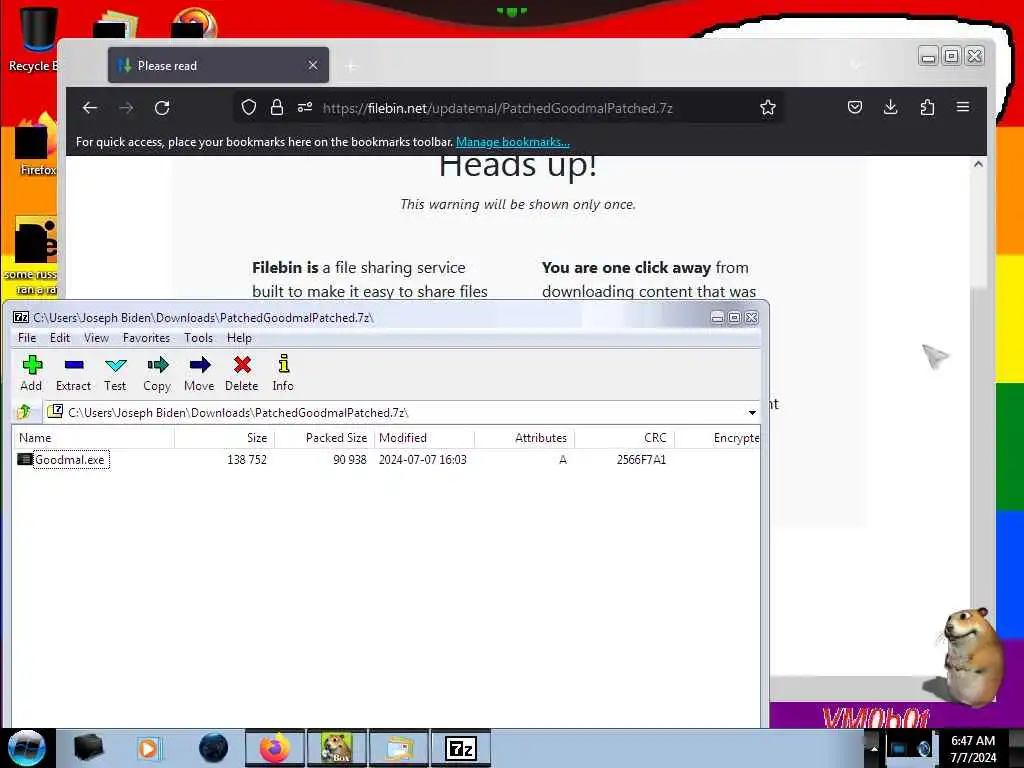Image resolution: width=1024 pixels, height=768 pixels.
Task: Expand the 7-Zip path dropdown arrow
Action: 752,413
